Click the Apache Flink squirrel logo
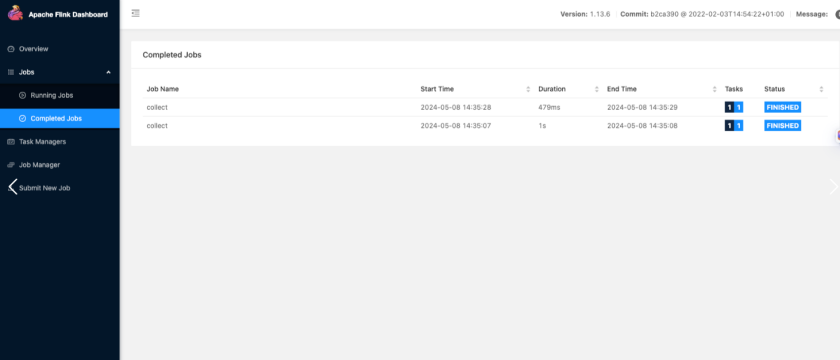840x360 pixels. coord(16,13)
